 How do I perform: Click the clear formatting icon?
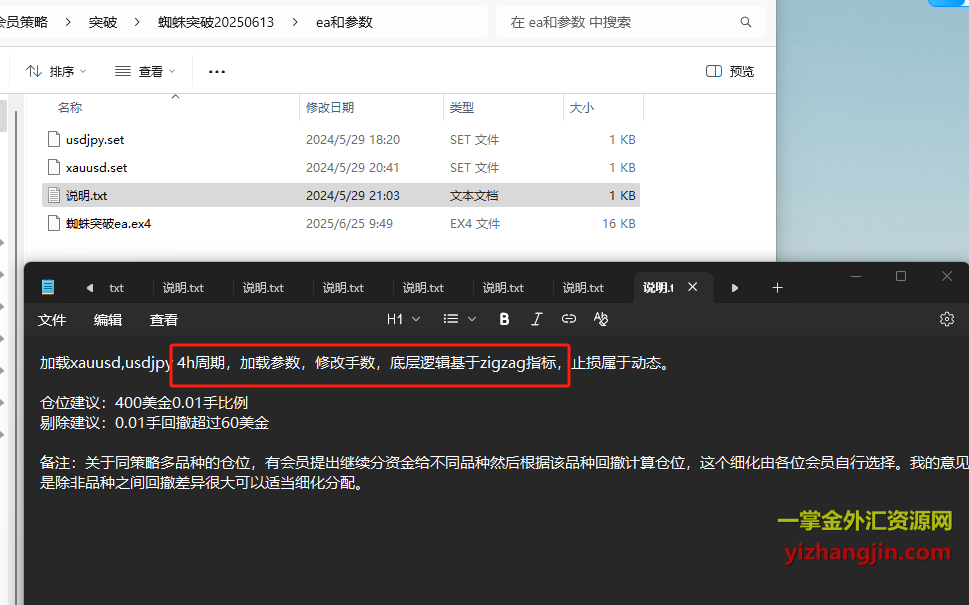coord(601,319)
